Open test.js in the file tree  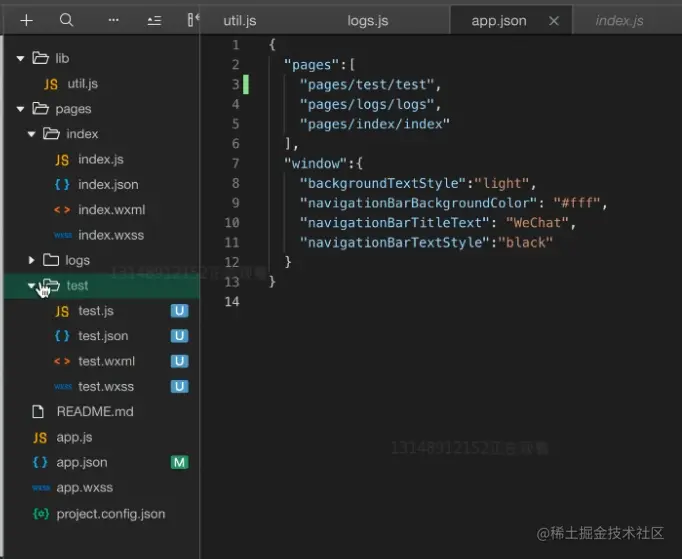96,311
